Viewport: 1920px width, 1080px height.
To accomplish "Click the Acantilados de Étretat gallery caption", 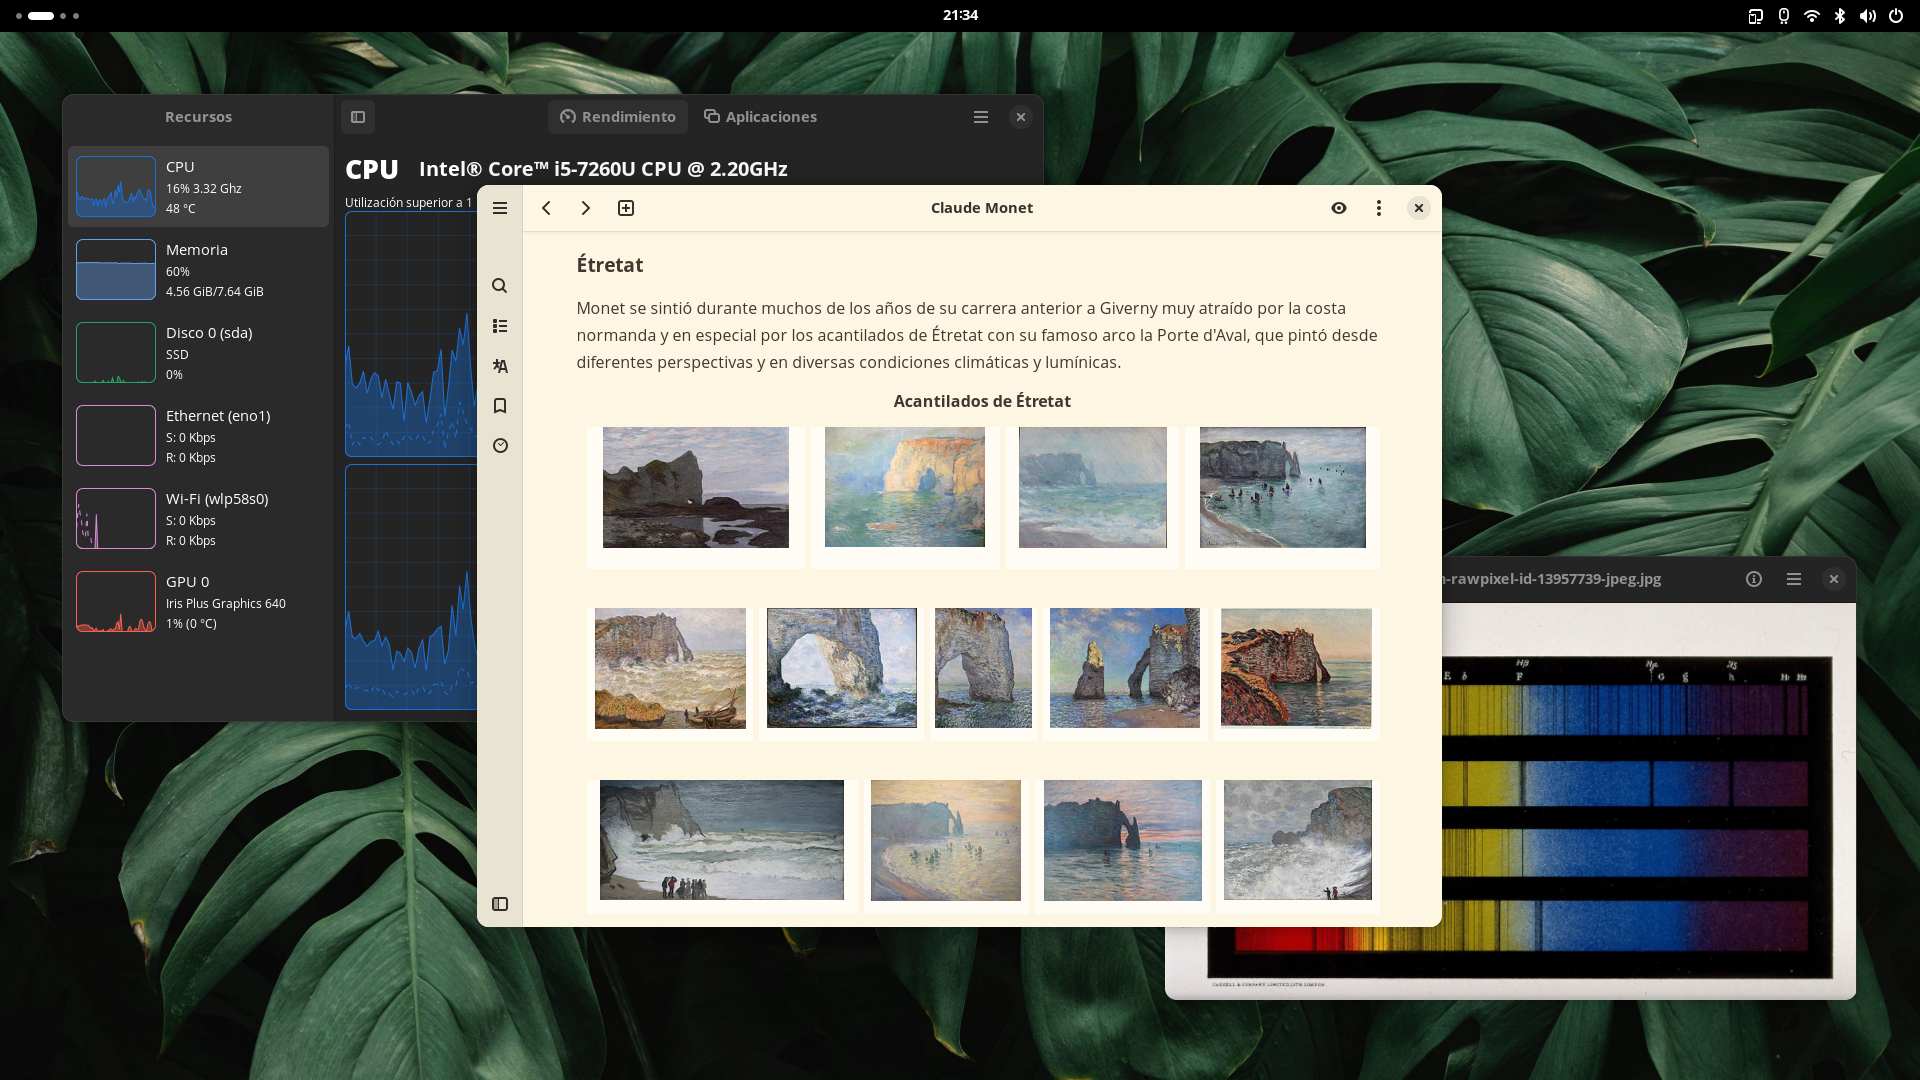I will (x=982, y=401).
